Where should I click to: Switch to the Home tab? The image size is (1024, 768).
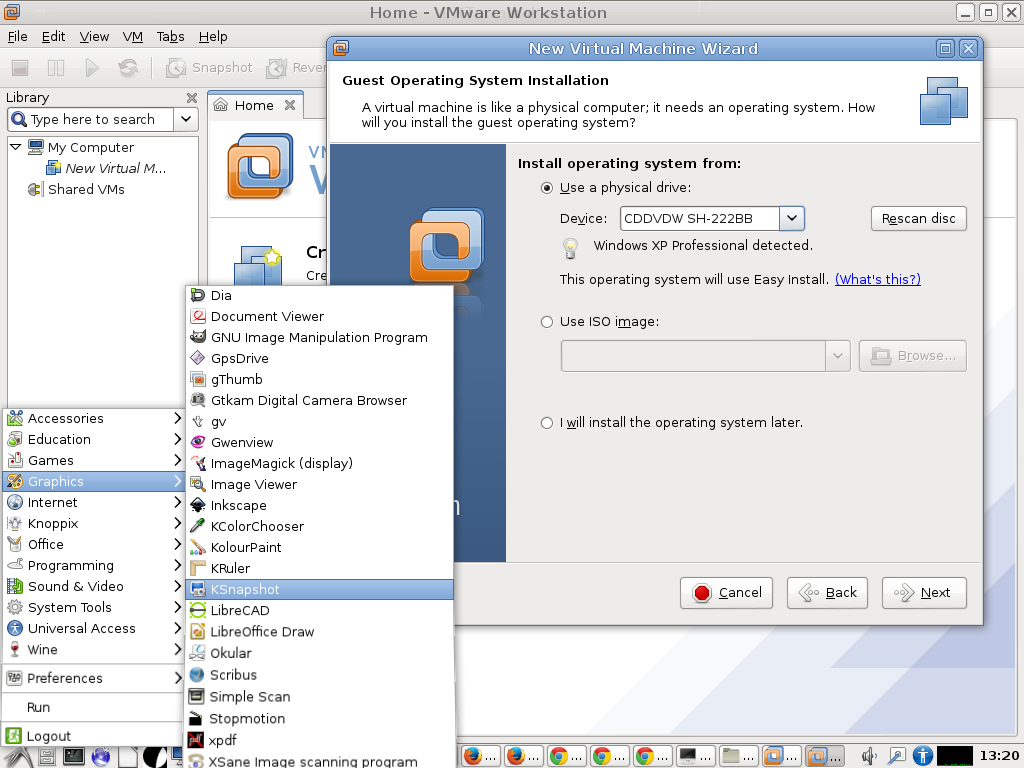coord(253,105)
